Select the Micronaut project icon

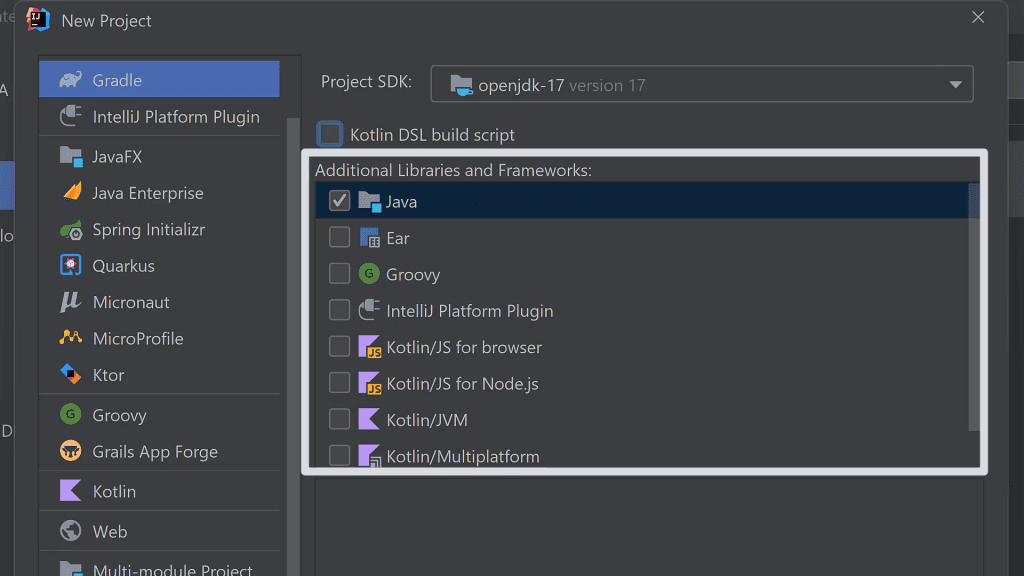pyautogui.click(x=70, y=301)
